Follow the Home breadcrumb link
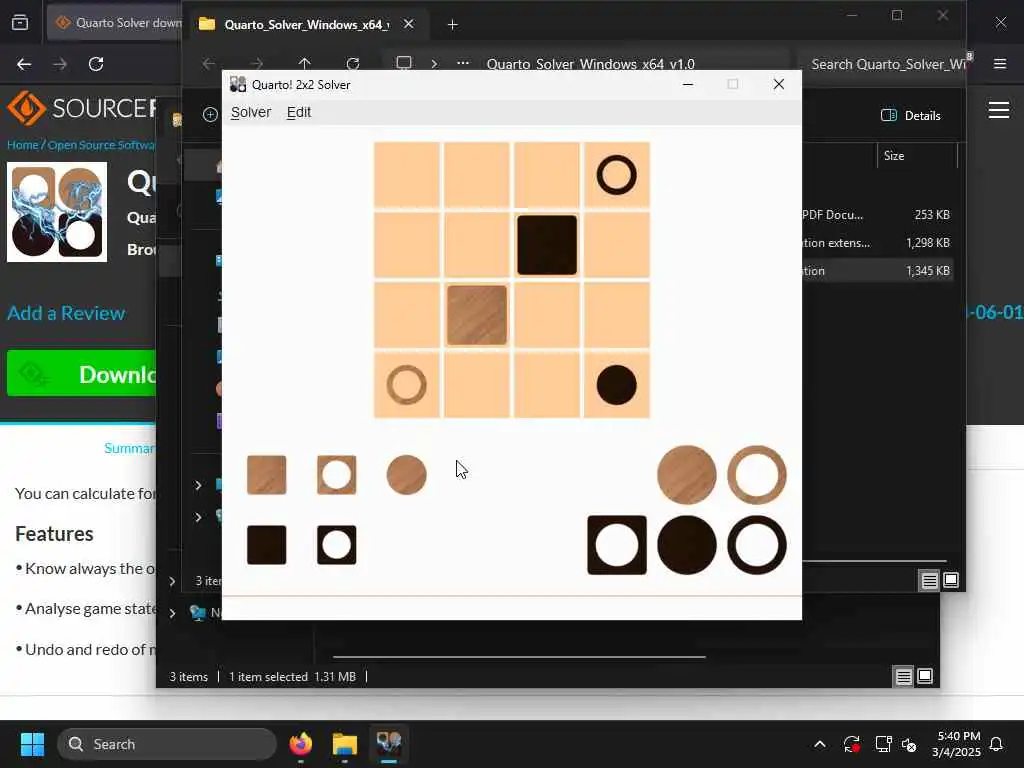This screenshot has height=768, width=1024. point(22,145)
